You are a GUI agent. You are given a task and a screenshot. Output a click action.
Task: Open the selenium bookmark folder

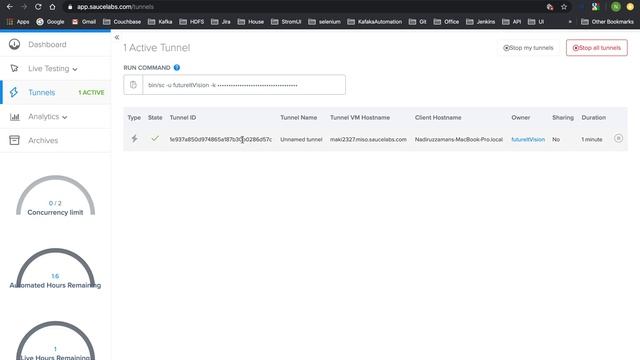(x=325, y=22)
